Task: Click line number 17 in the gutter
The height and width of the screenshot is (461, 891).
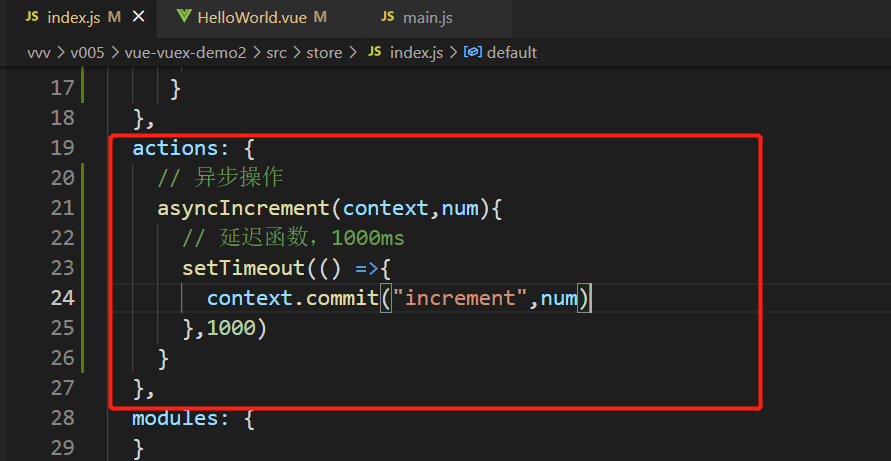Action: [63, 88]
